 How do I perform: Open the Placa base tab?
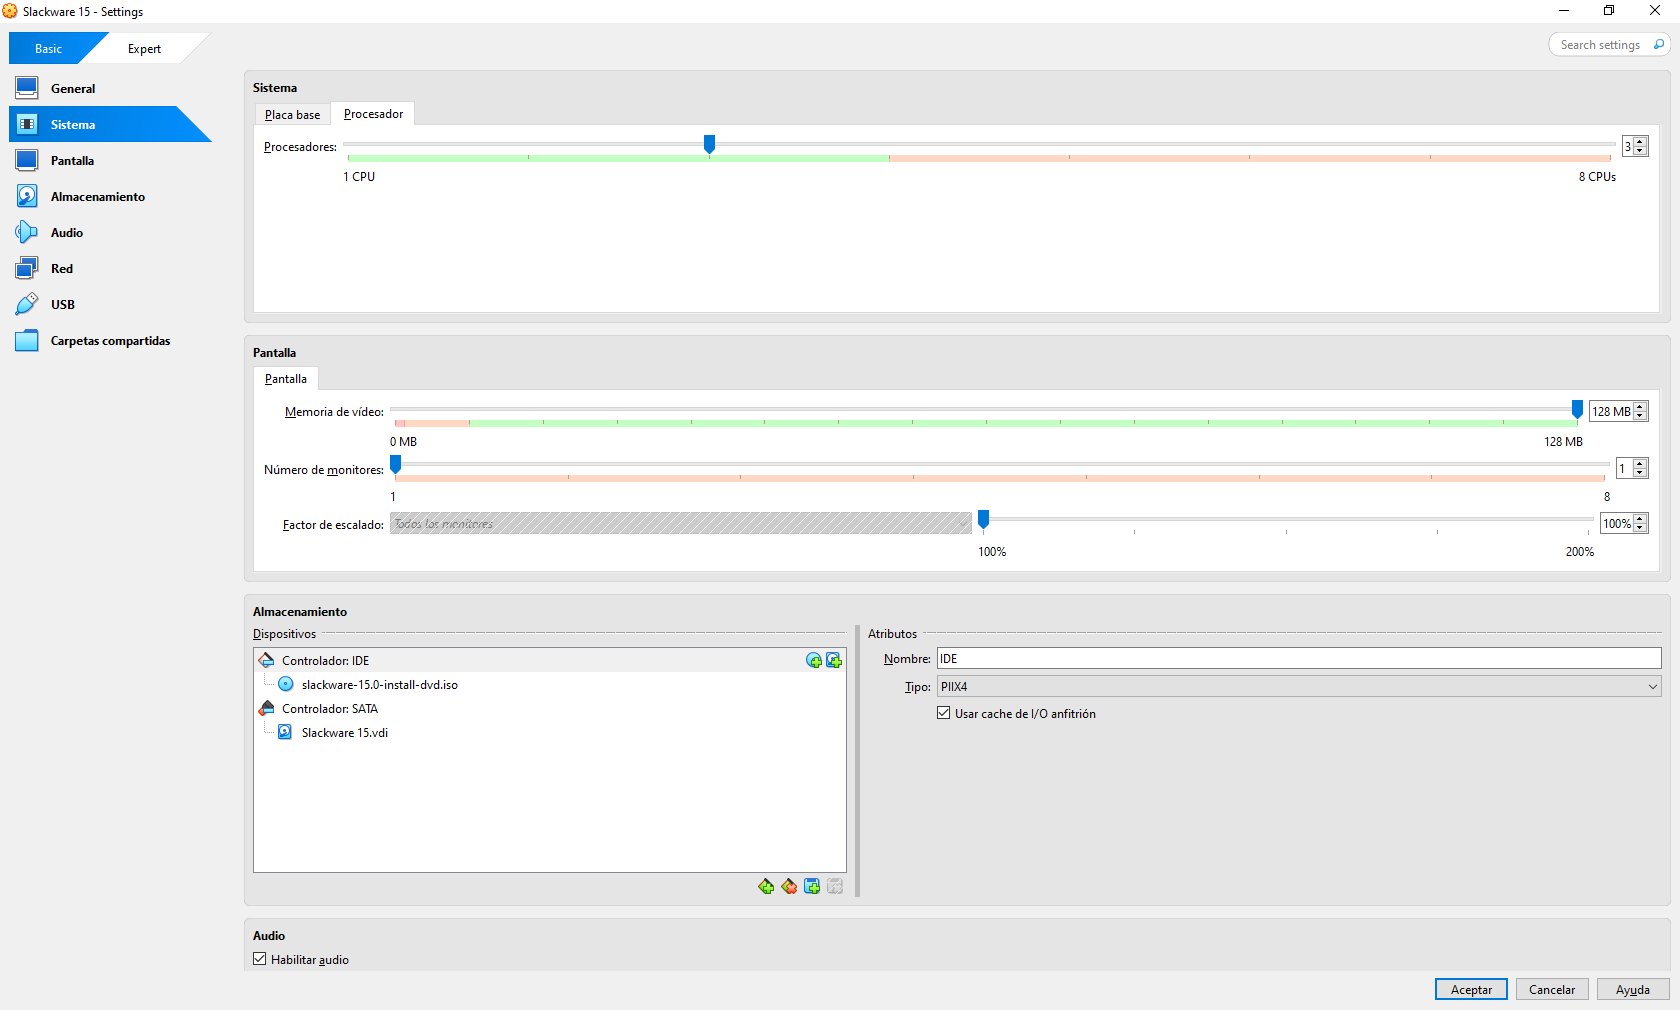[x=292, y=114]
